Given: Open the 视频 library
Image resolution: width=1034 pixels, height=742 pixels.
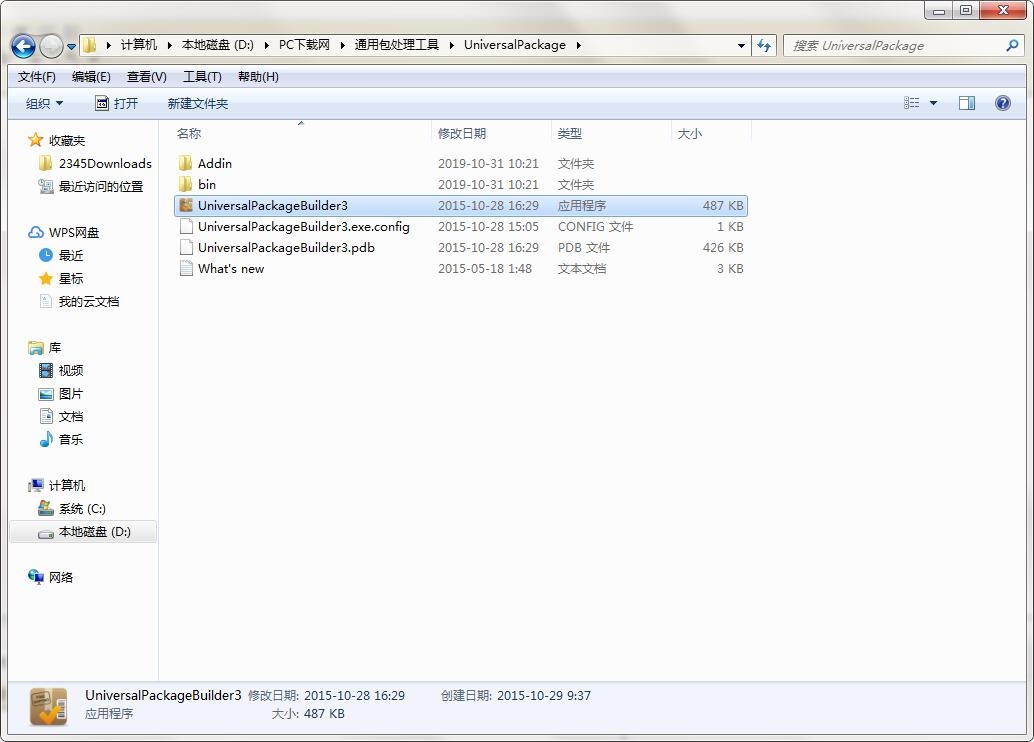Looking at the screenshot, I should coord(61,371).
